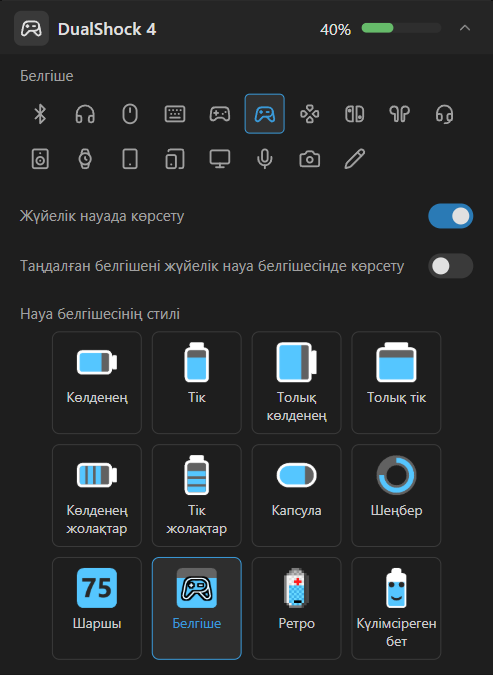Pick the four-button D-pad icon
The width and height of the screenshot is (493, 675).
310,114
